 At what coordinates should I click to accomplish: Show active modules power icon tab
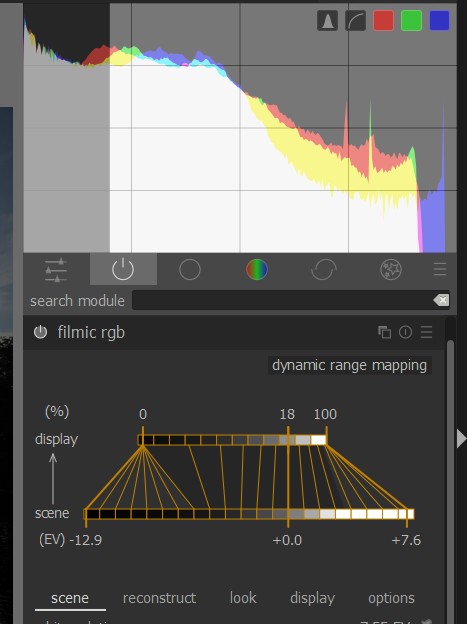pyautogui.click(x=123, y=269)
